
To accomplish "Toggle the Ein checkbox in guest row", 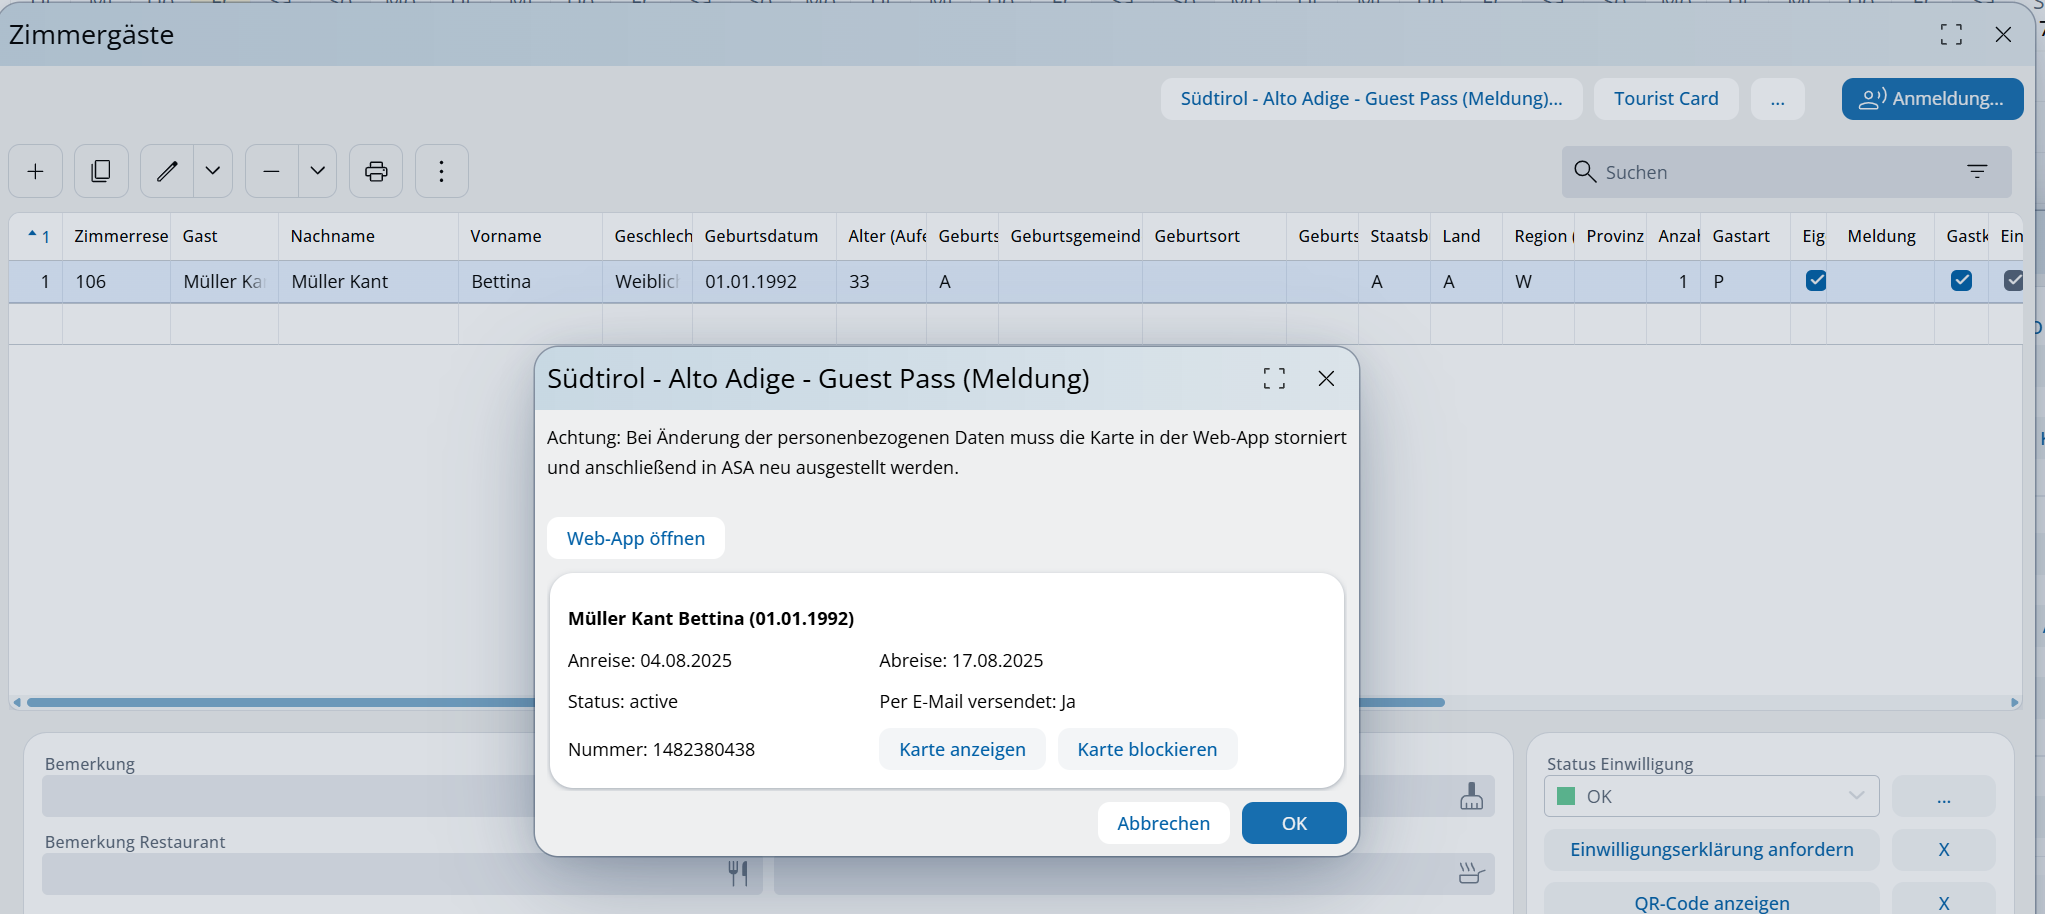I will click(2013, 281).
